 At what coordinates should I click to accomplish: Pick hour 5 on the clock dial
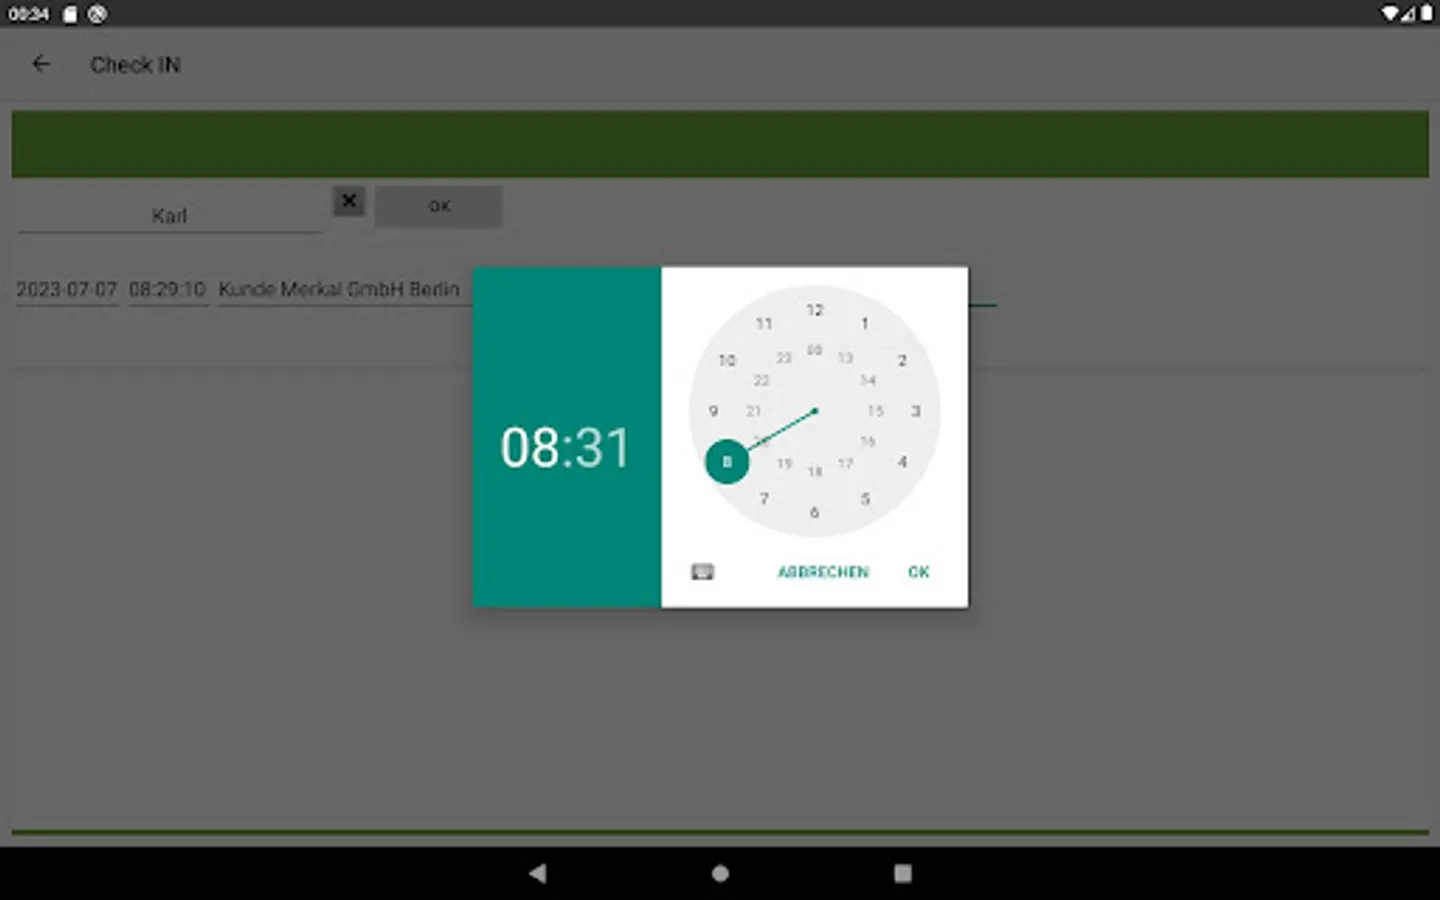point(865,498)
